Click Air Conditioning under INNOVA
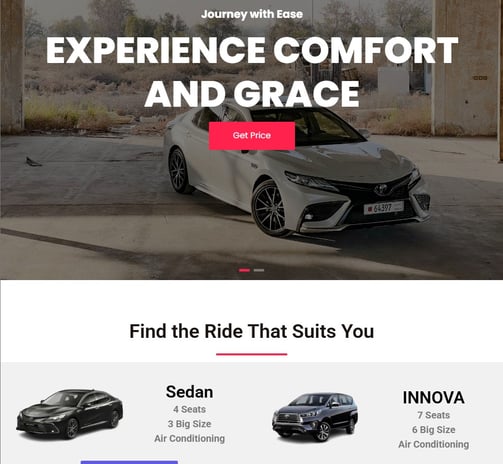The height and width of the screenshot is (464, 503). [x=433, y=444]
